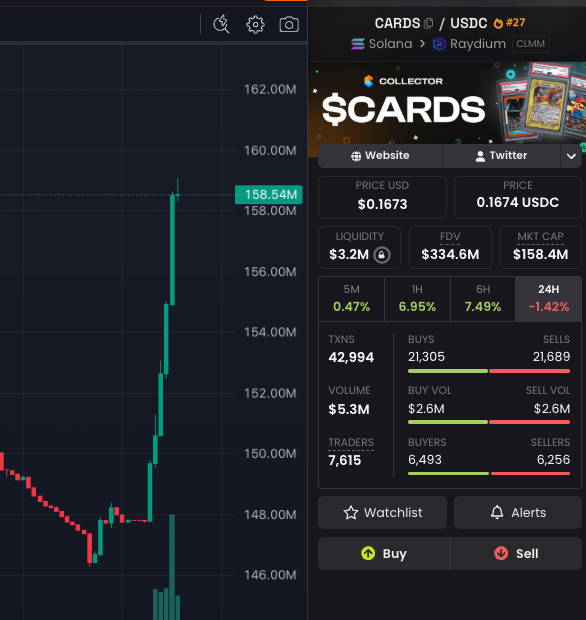586x620 pixels.
Task: Open the Website link button
Action: pos(380,156)
